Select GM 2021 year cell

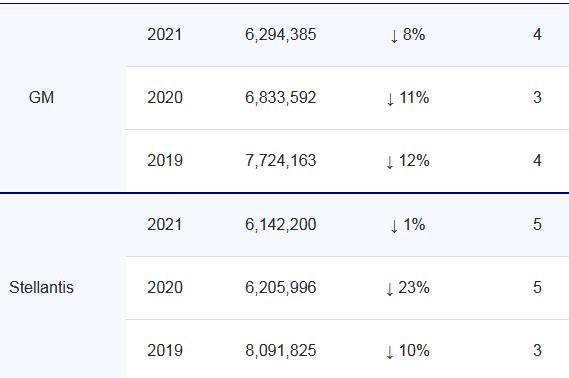164,34
